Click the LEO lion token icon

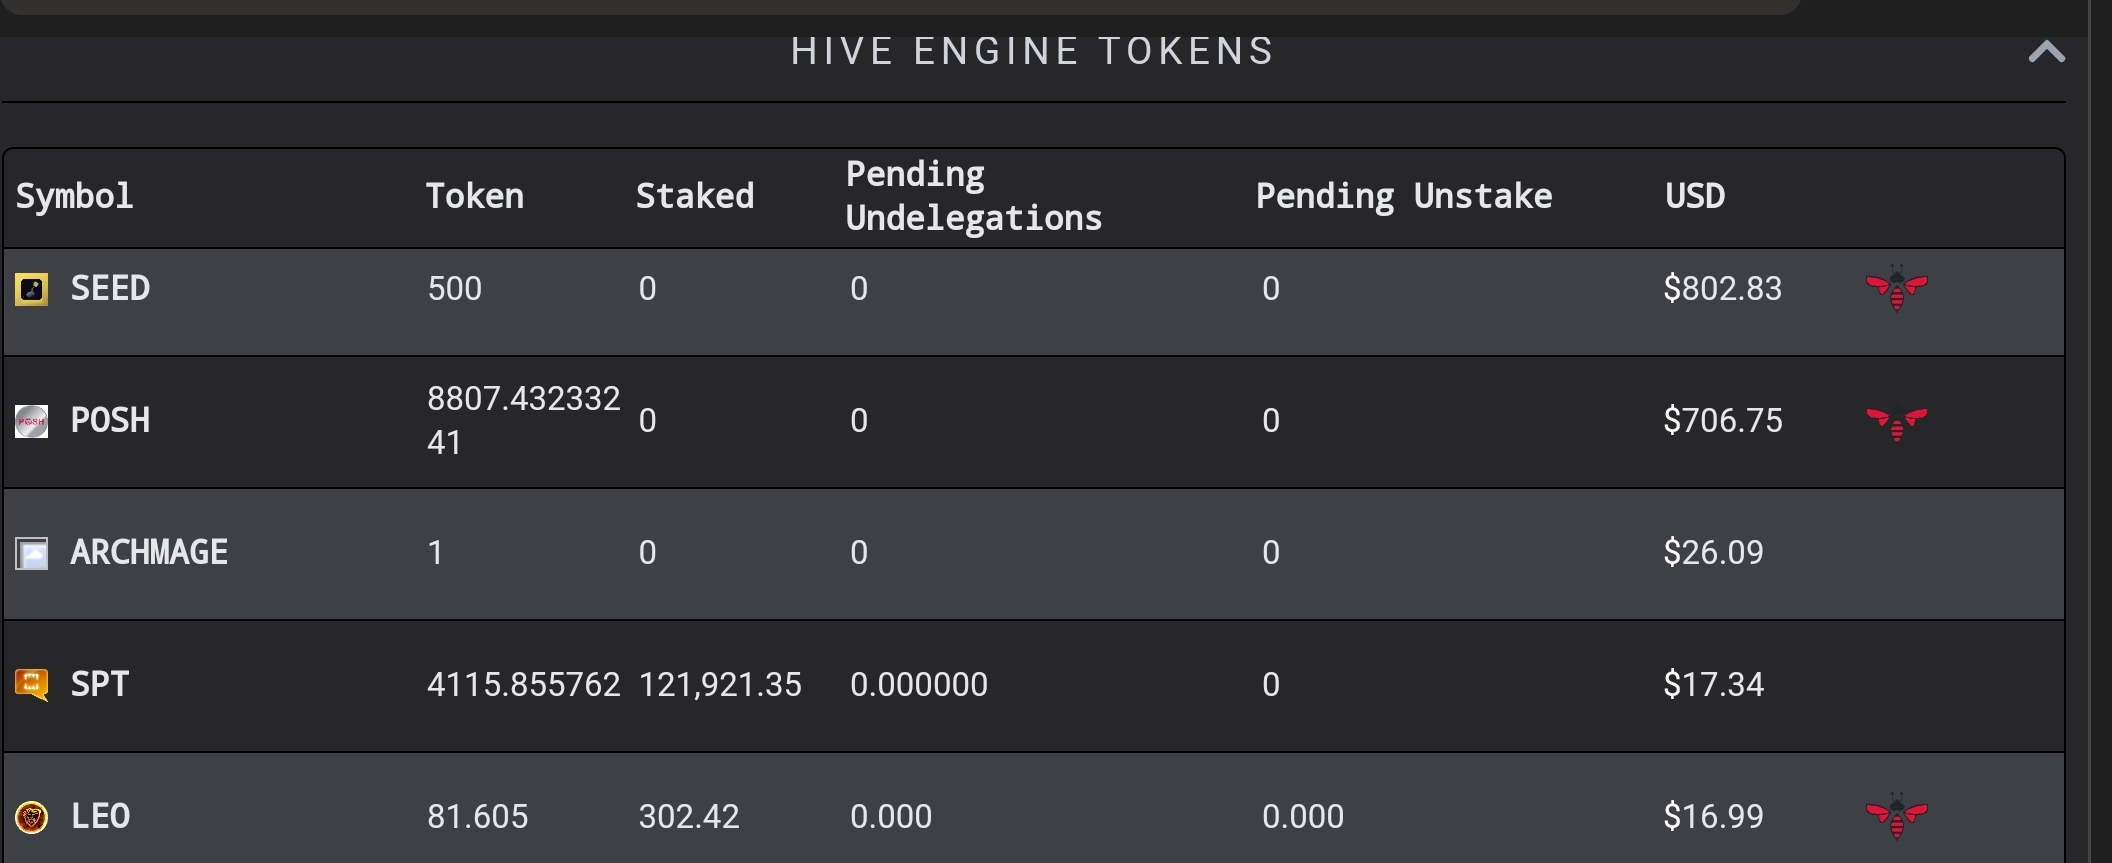point(31,817)
